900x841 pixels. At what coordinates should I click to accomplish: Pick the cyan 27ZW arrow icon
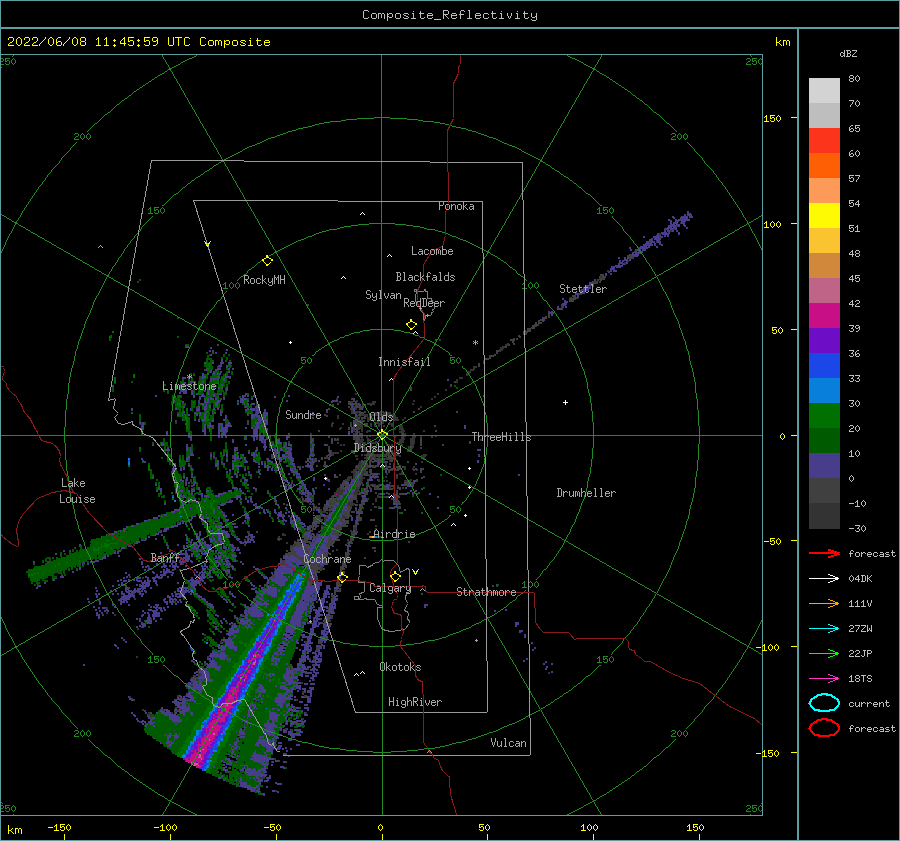tap(824, 629)
